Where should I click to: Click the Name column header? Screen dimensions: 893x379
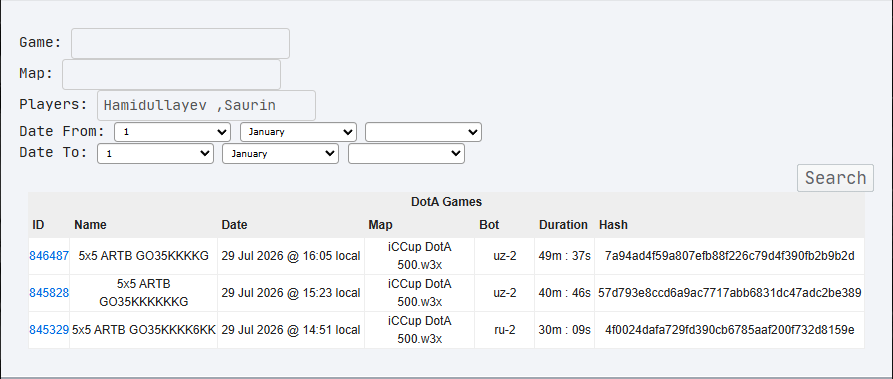[90, 225]
